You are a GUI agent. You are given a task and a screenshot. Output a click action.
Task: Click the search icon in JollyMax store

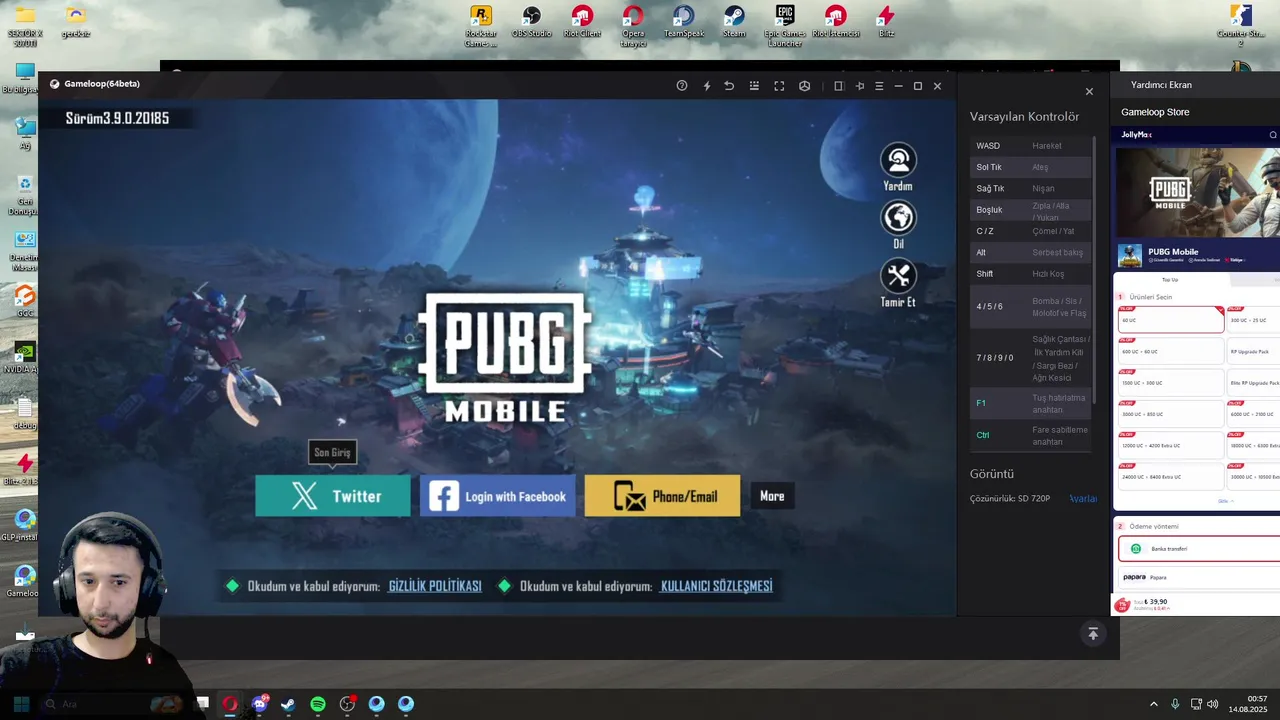pyautogui.click(x=1273, y=134)
